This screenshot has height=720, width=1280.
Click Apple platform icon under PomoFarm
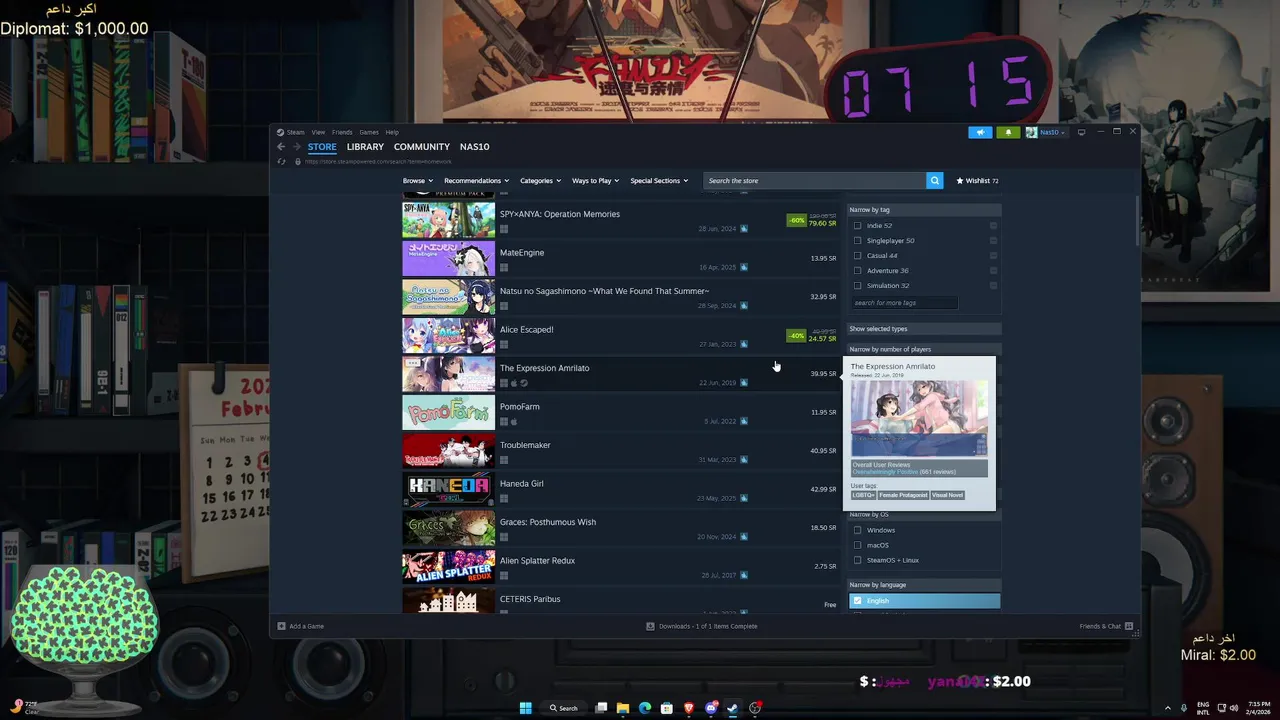coord(514,422)
